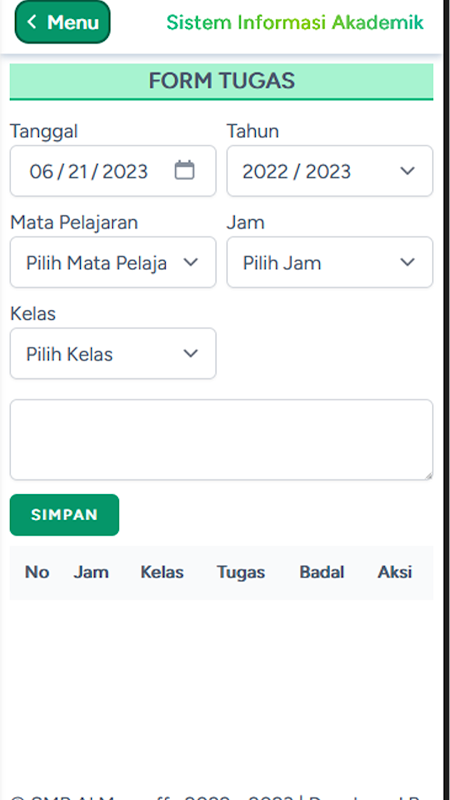Focus the task description text area
Viewport: 450px width, 800px height.
(x=221, y=440)
